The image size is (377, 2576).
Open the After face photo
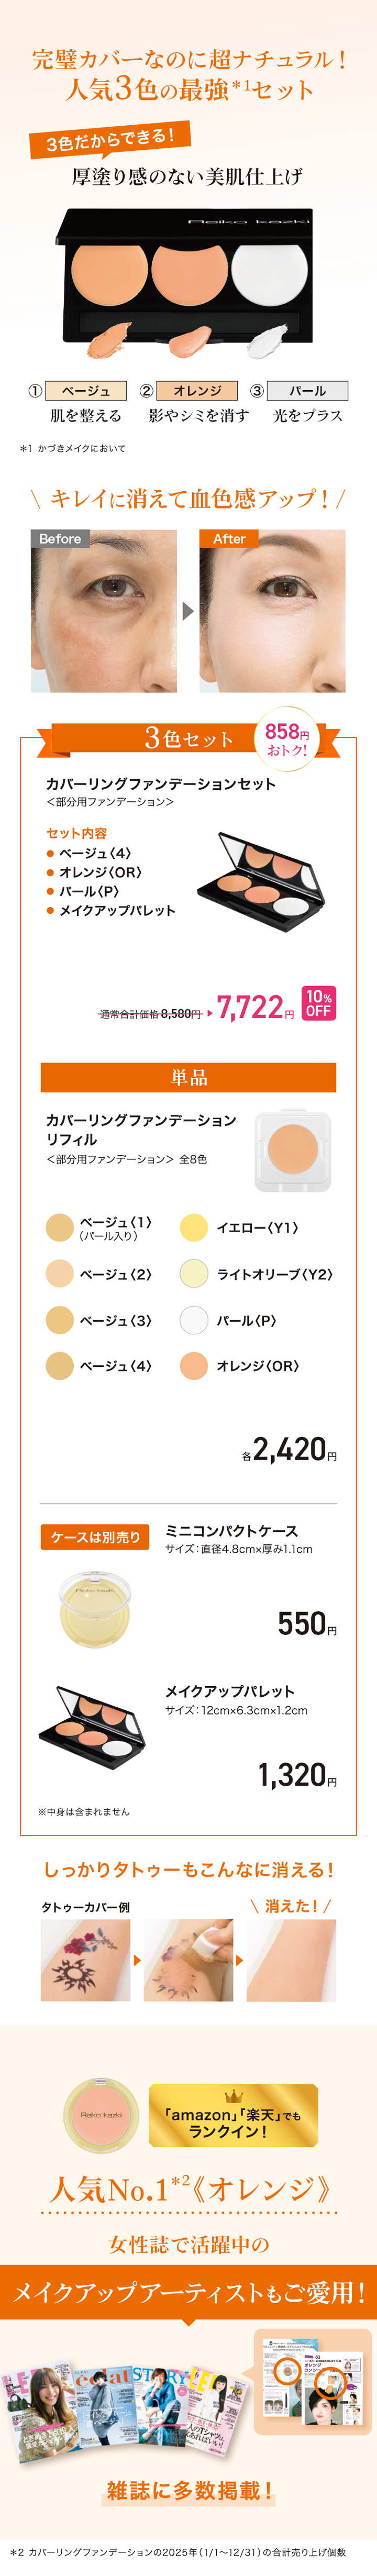[x=272, y=611]
